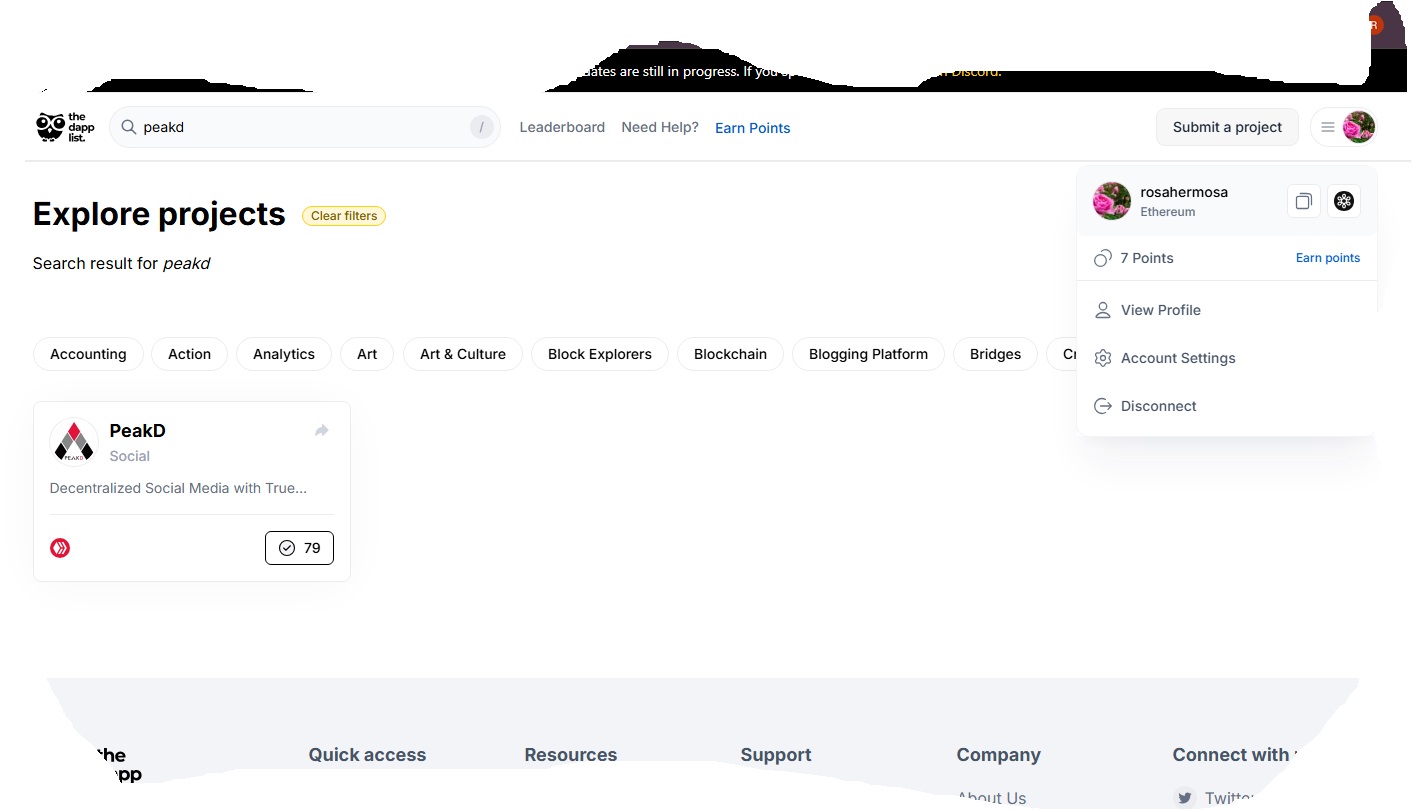Click PeakD description text
The image size is (1413, 811).
coord(178,488)
